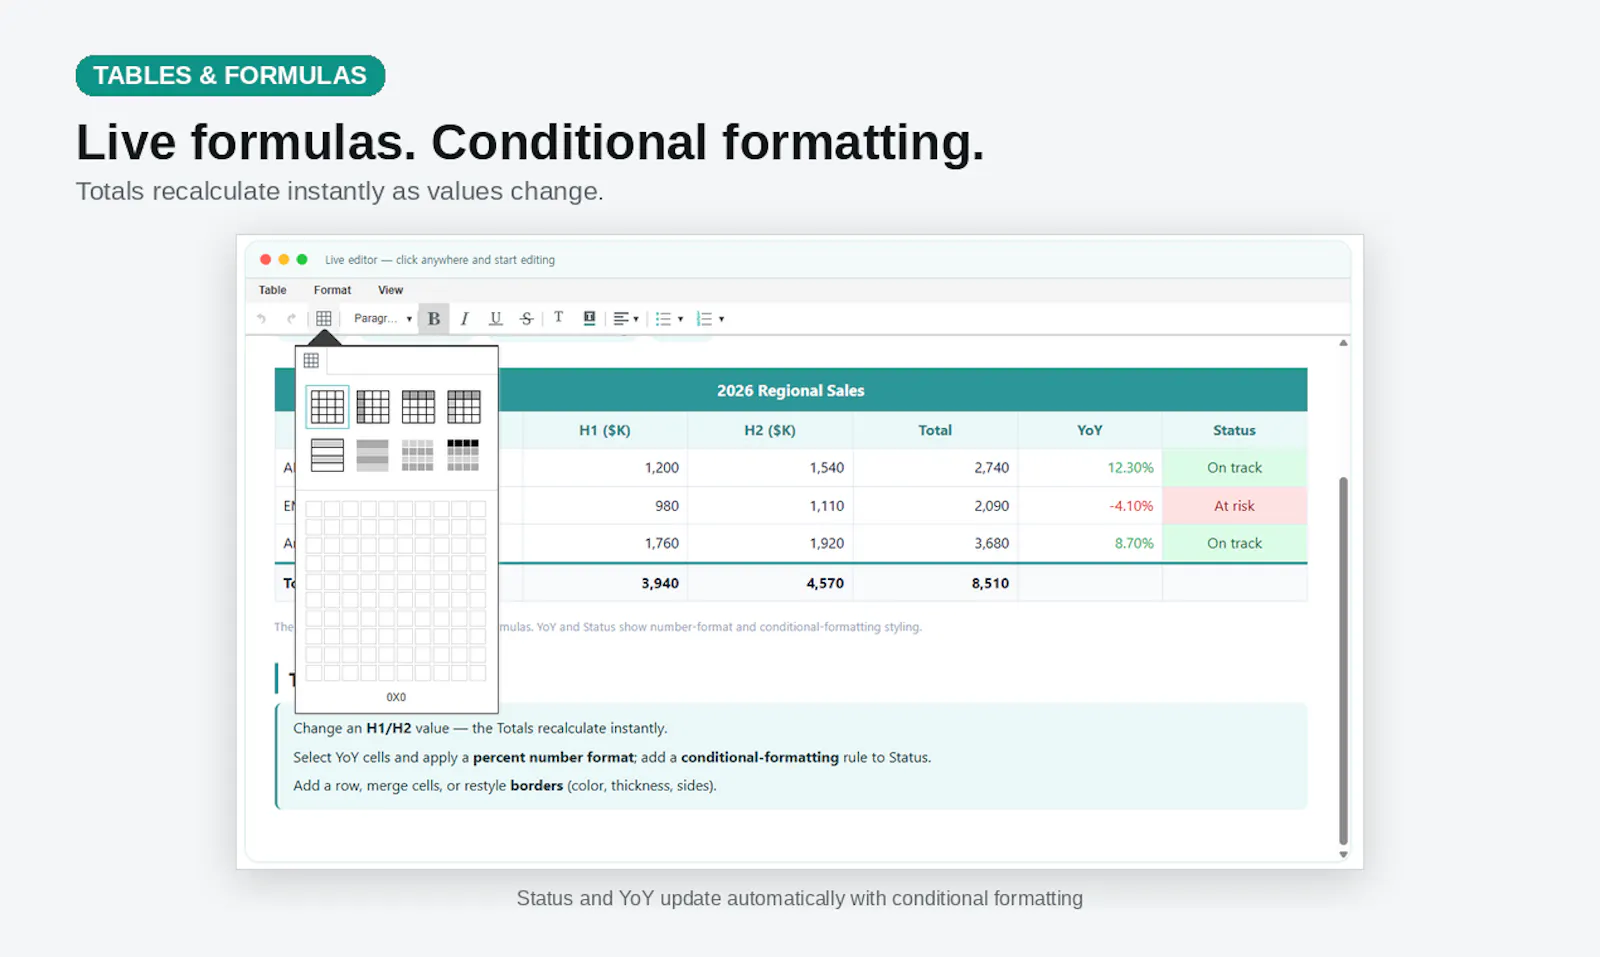The image size is (1600, 957).
Task: Open the View menu
Action: click(390, 290)
